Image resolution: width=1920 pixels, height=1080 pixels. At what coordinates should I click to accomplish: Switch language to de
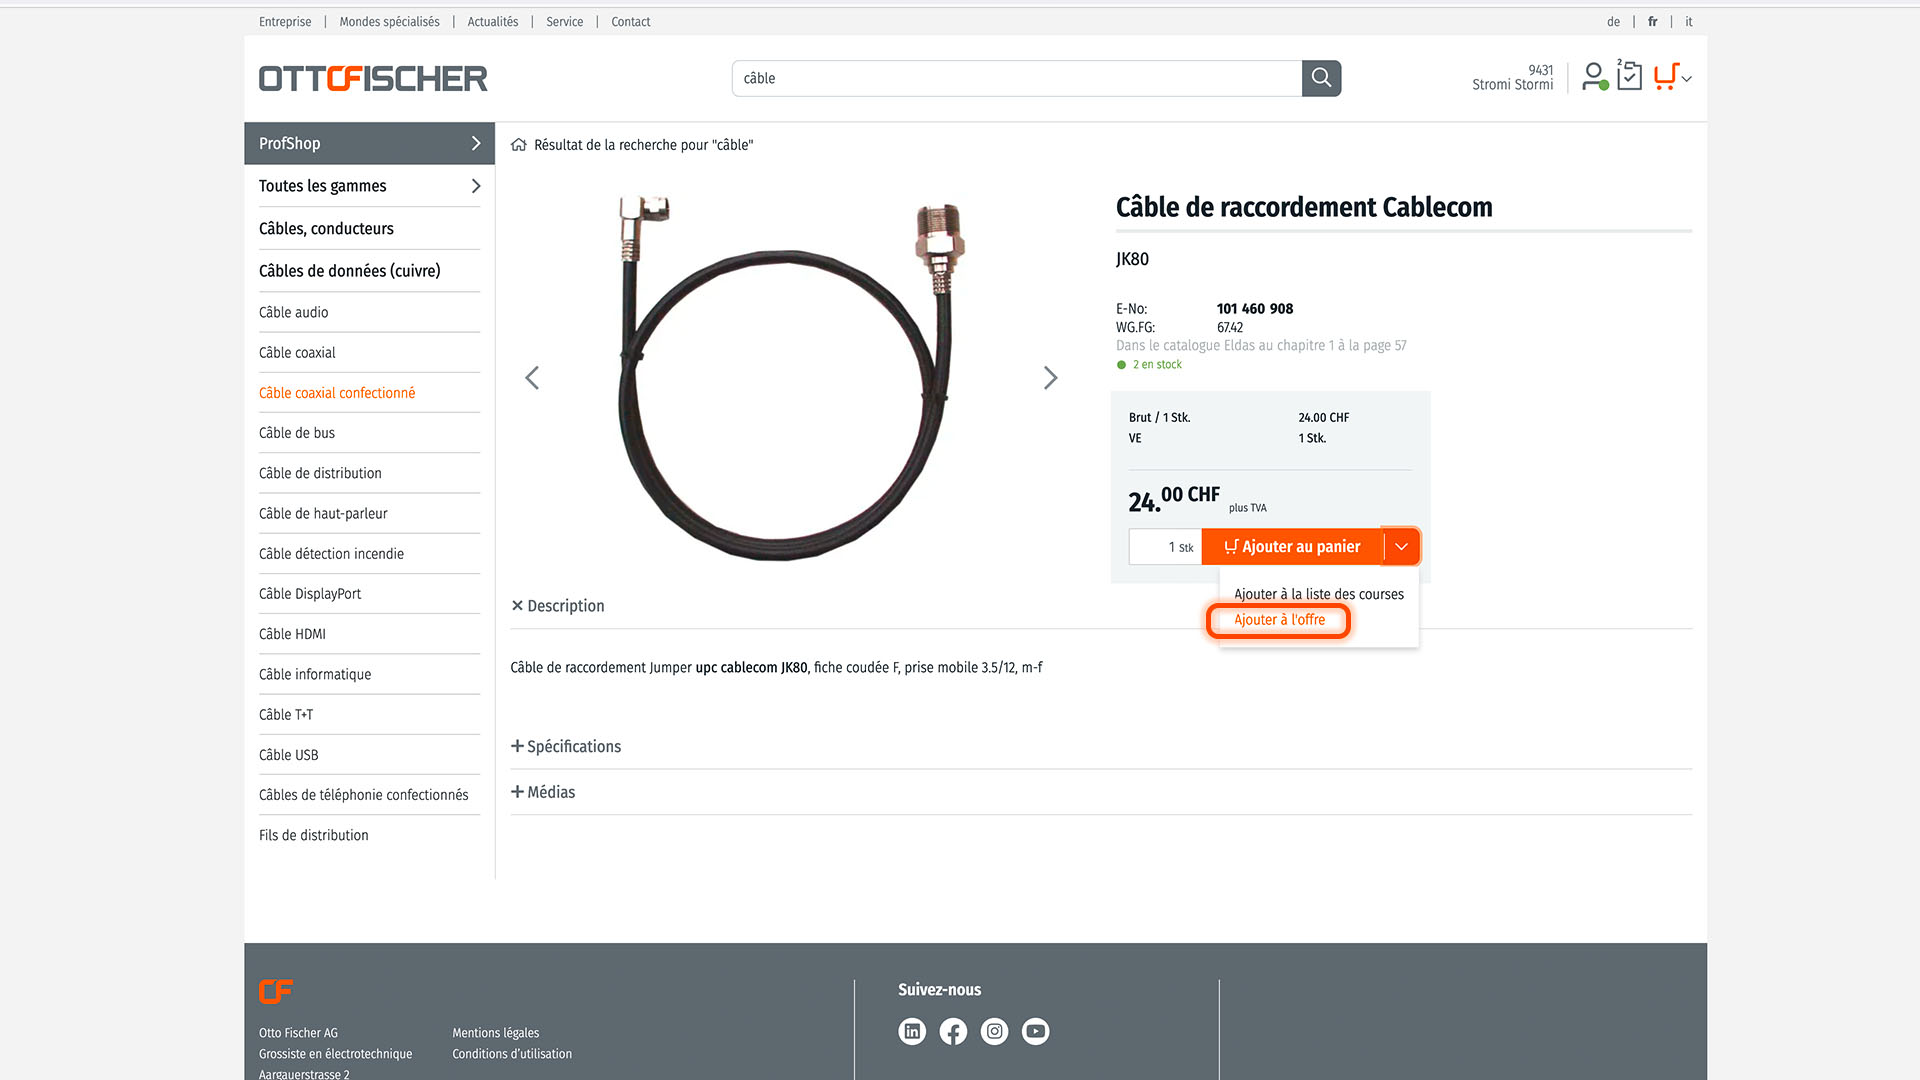(x=1613, y=22)
